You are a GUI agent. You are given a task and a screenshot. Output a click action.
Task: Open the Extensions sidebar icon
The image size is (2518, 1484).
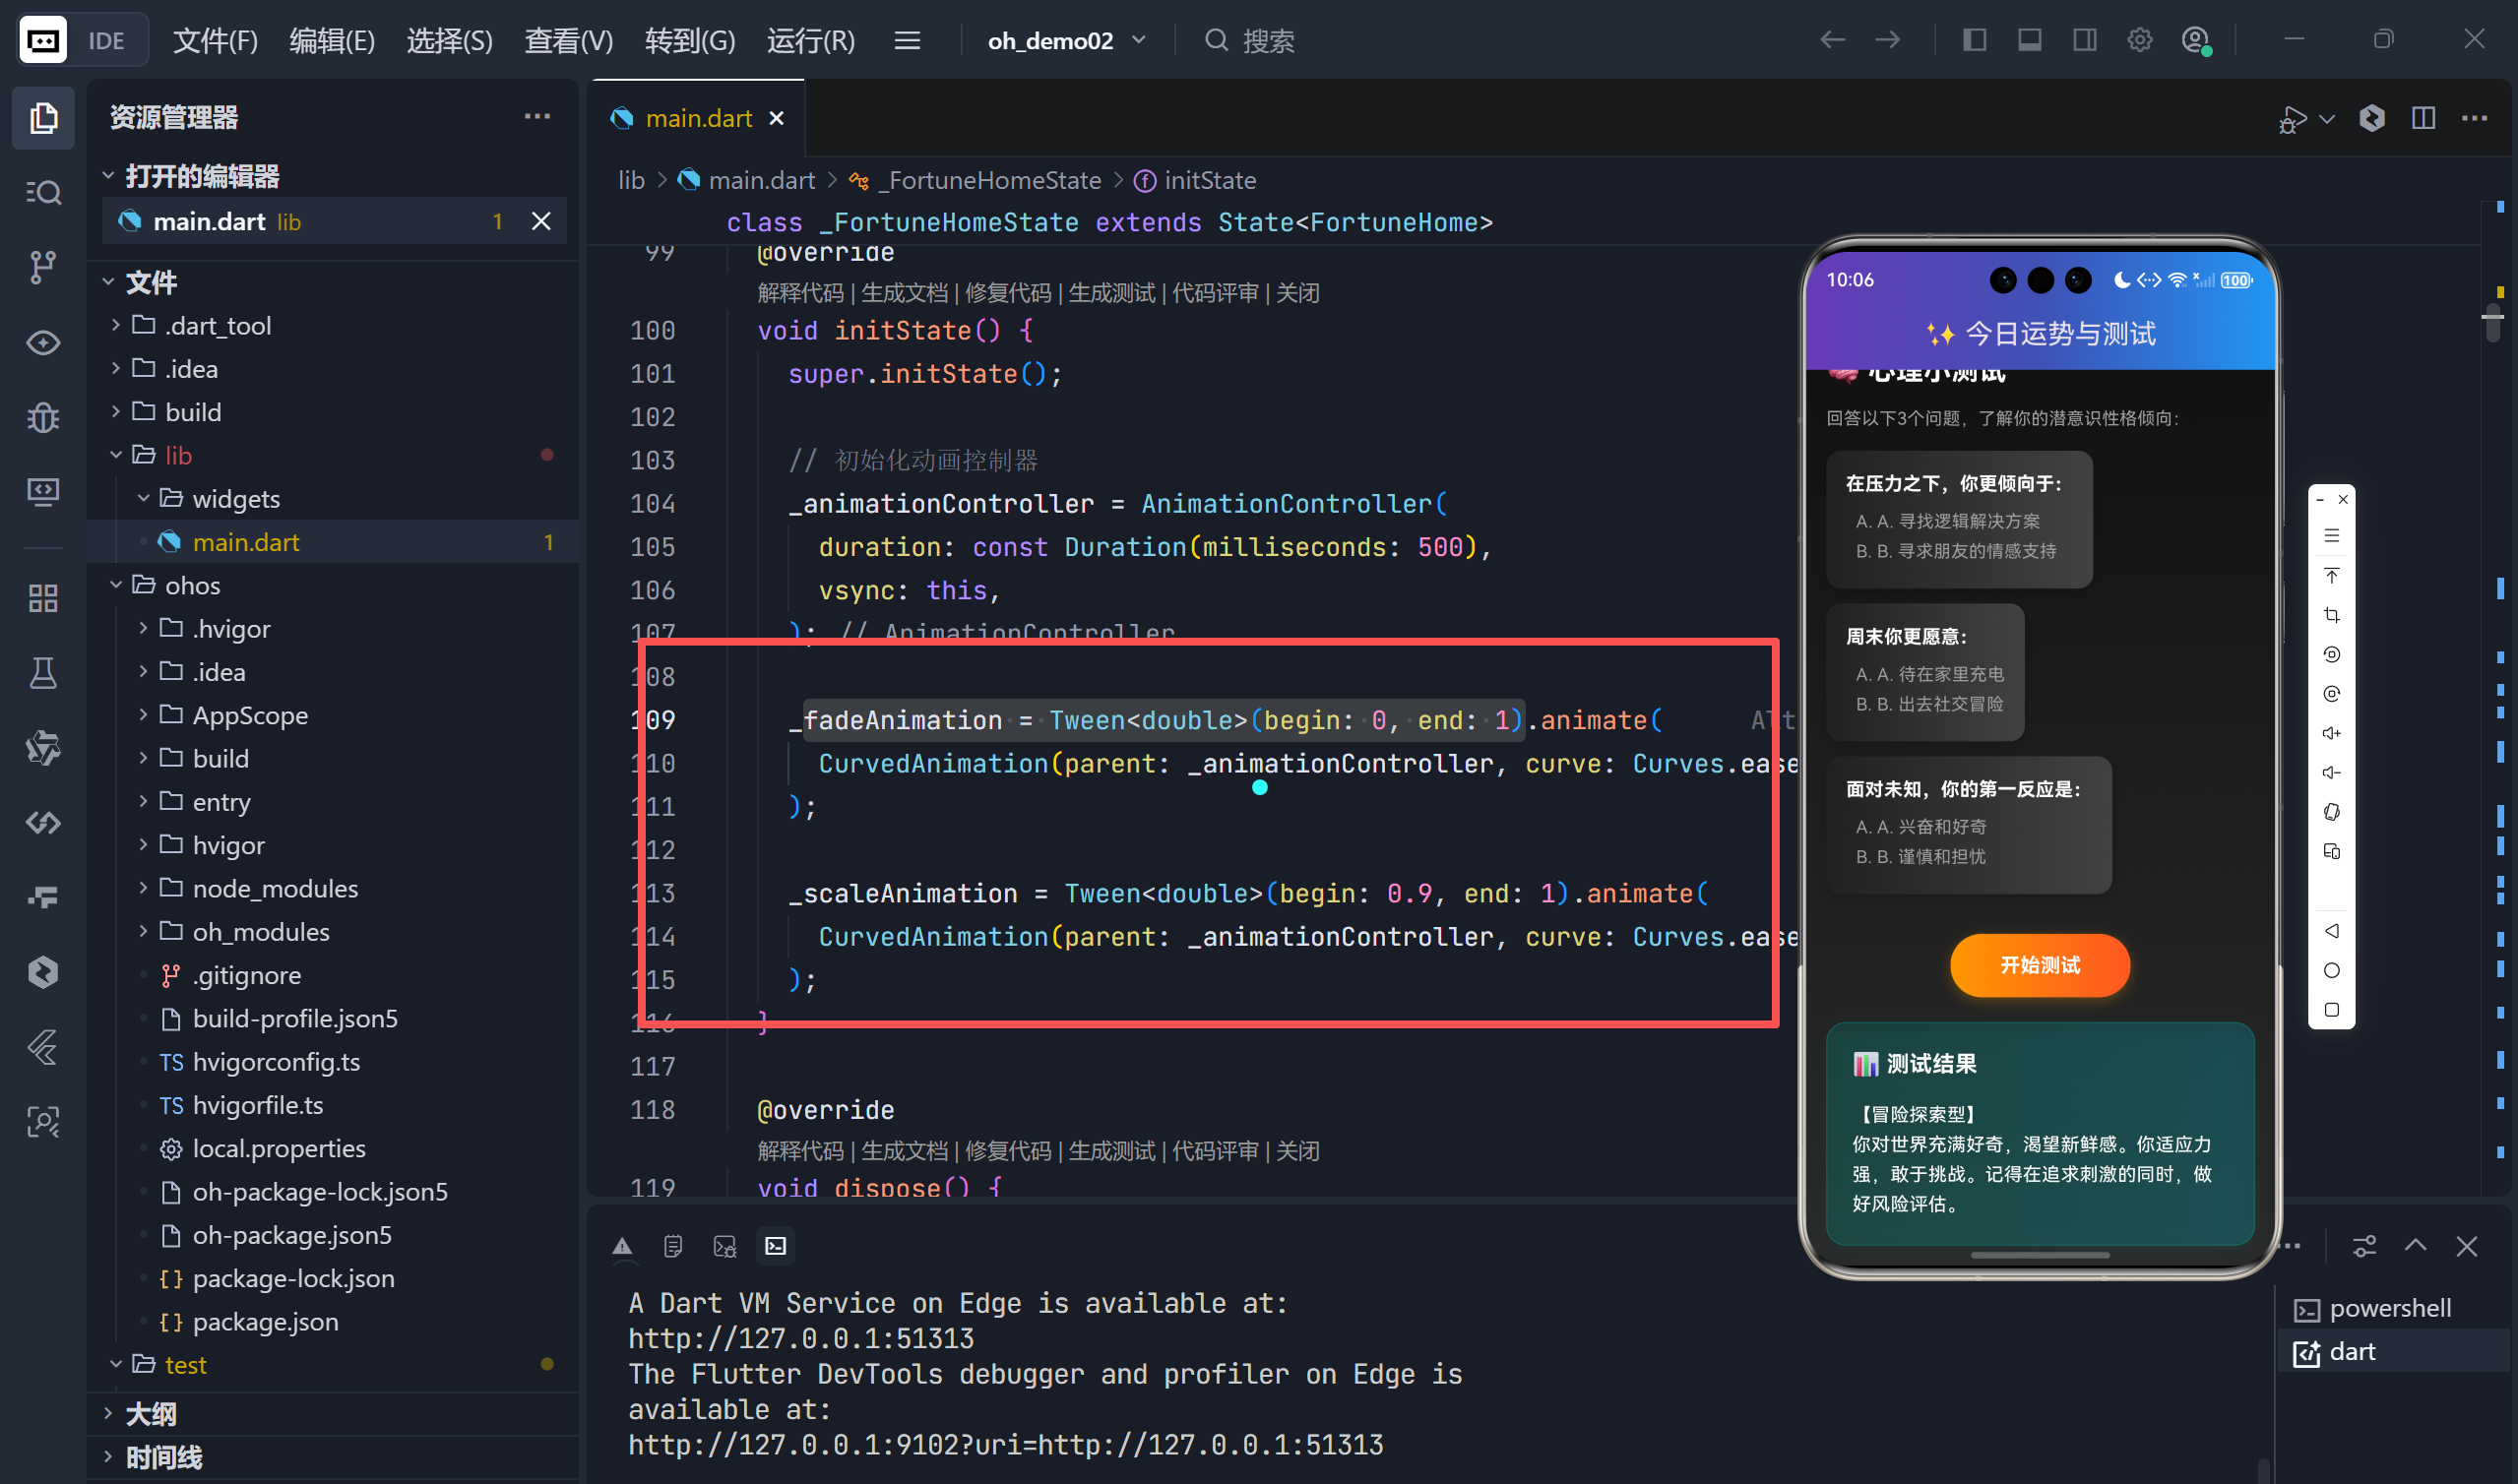click(42, 598)
